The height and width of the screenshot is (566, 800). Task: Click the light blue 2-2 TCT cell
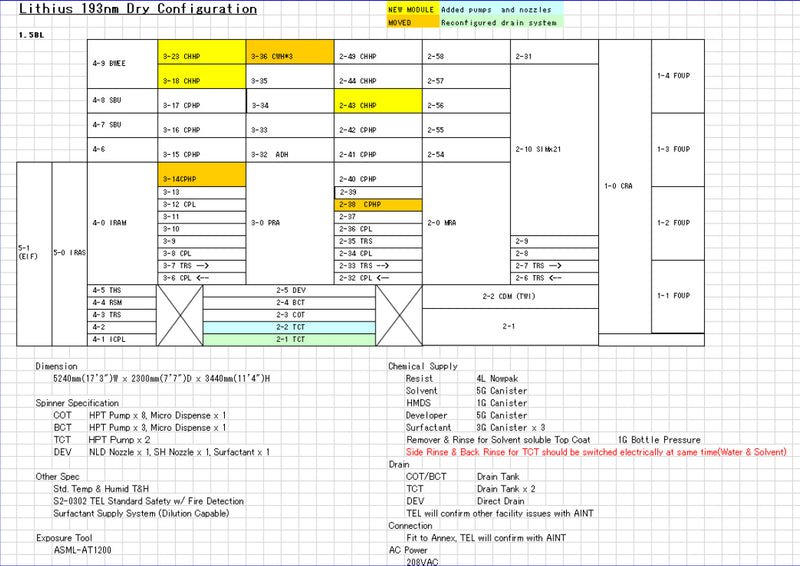[289, 327]
